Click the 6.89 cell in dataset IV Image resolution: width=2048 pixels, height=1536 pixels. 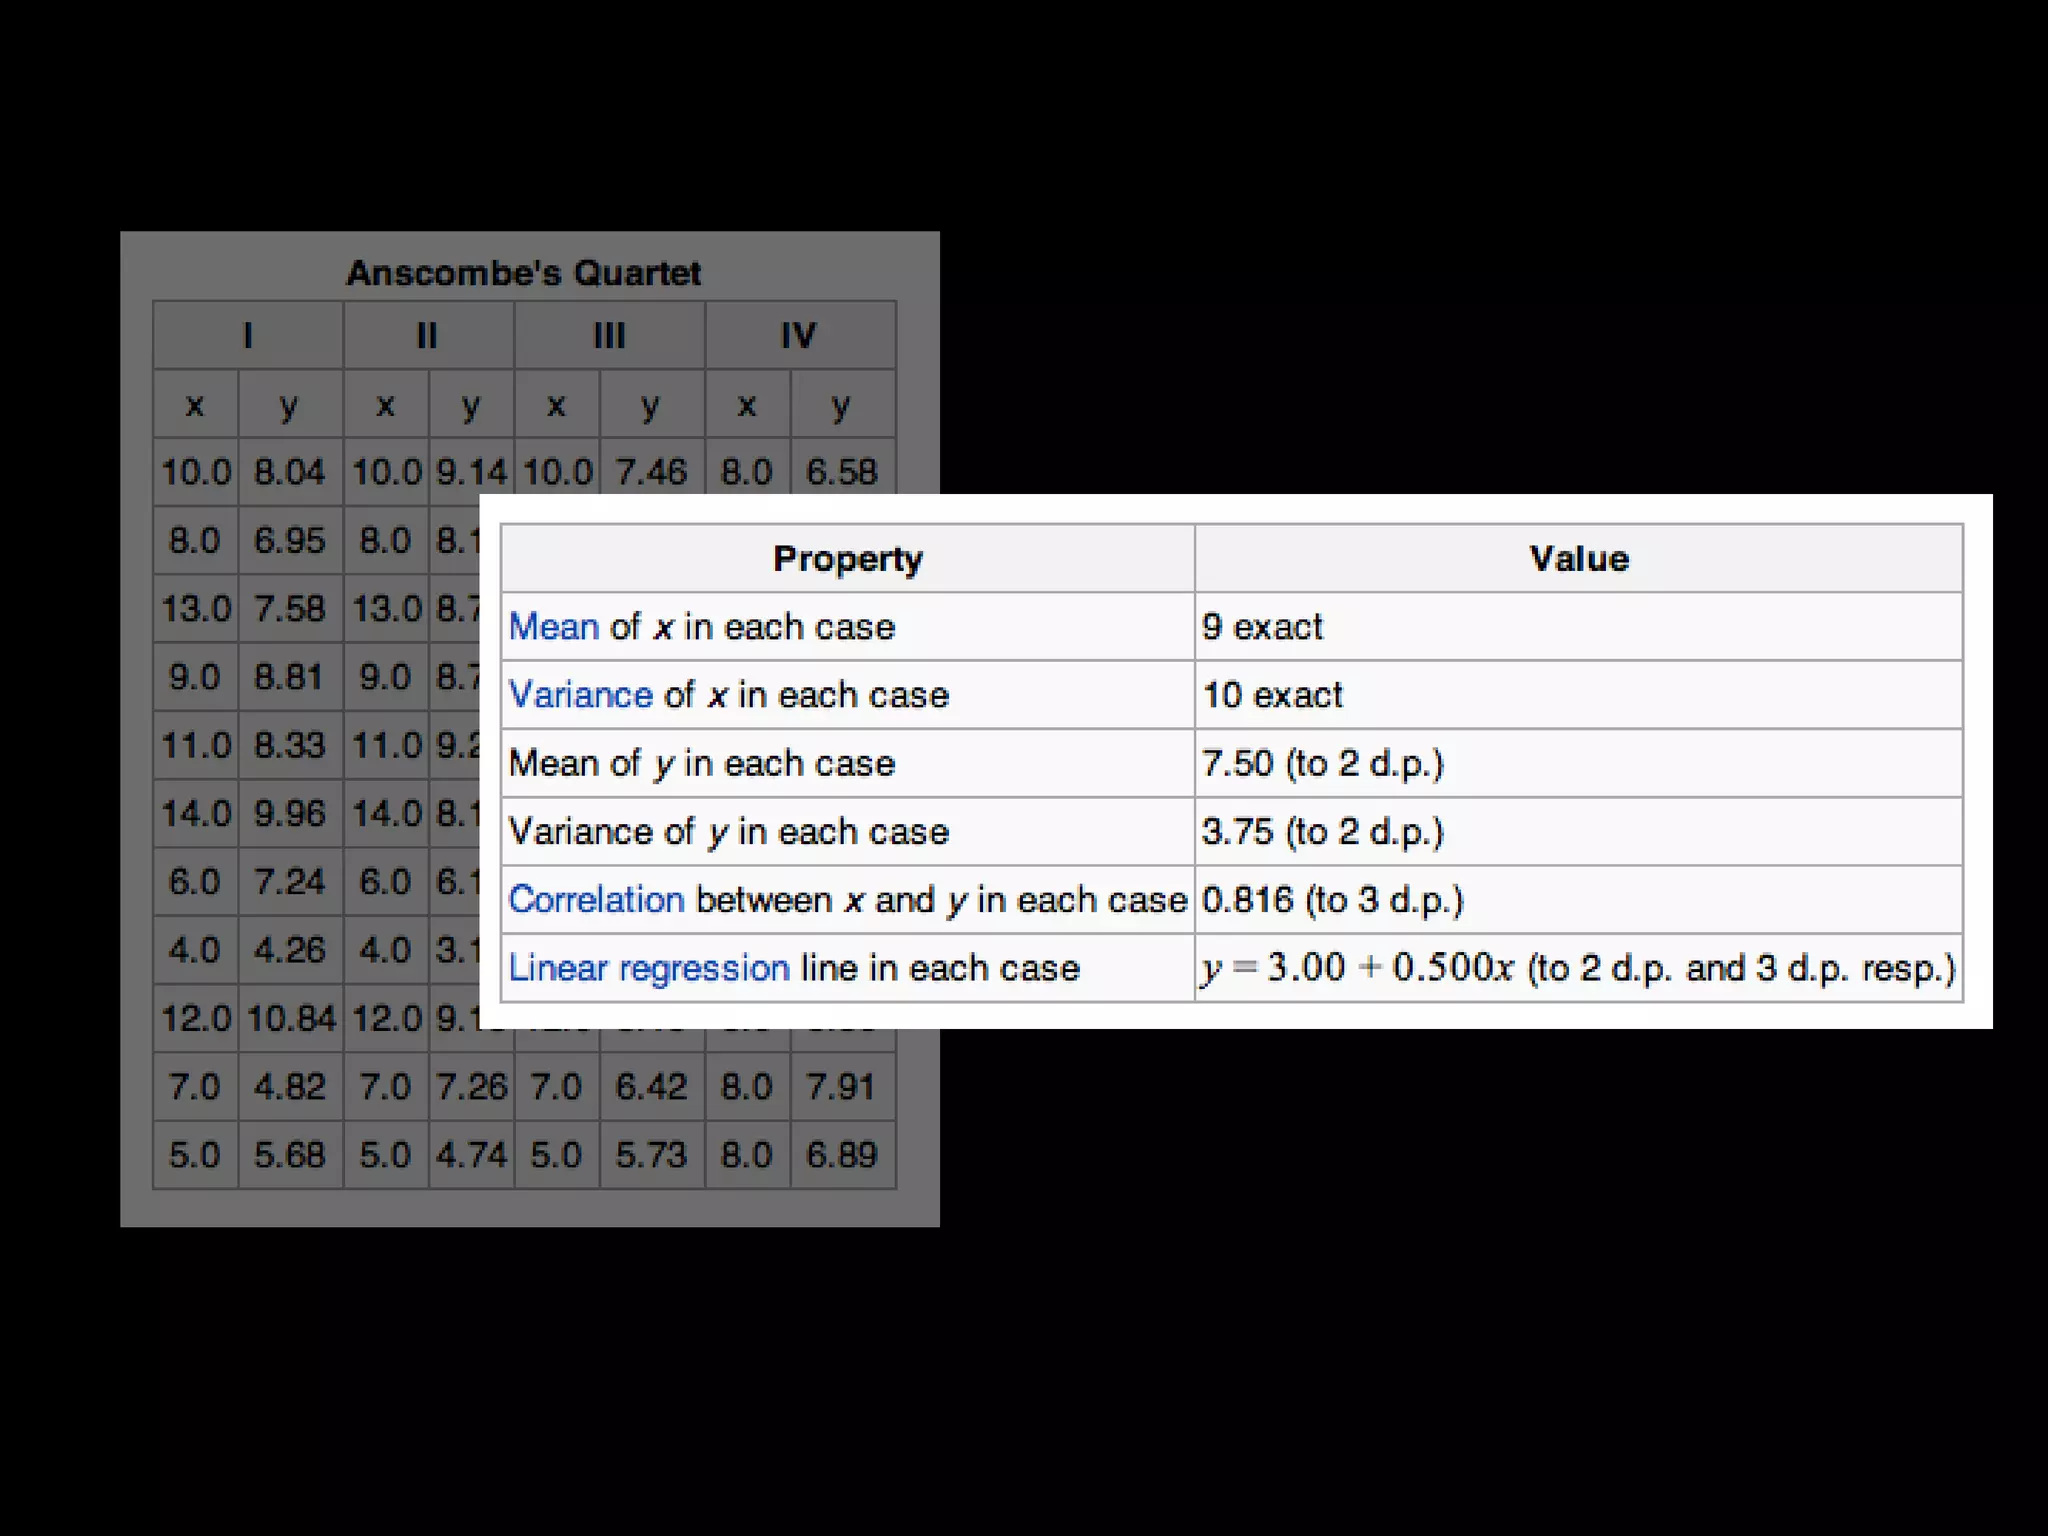[x=842, y=1155]
